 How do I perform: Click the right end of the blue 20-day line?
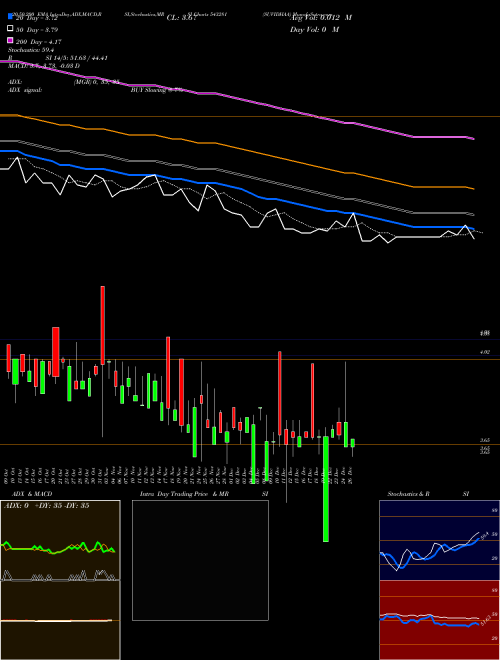click(x=473, y=229)
